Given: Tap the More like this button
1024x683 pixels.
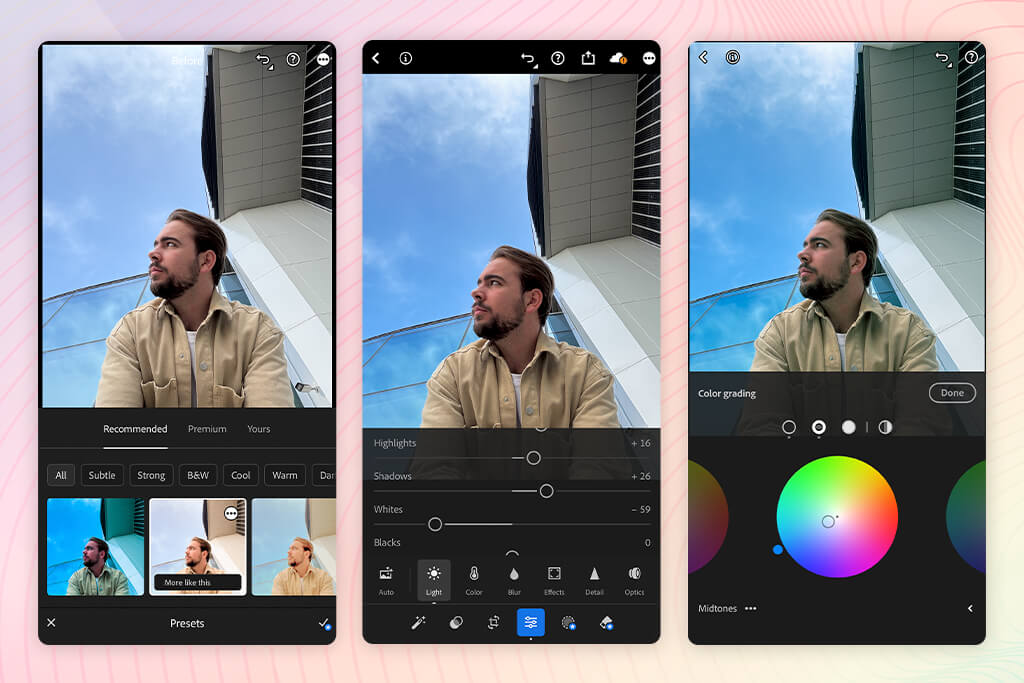Looking at the screenshot, I should [197, 582].
